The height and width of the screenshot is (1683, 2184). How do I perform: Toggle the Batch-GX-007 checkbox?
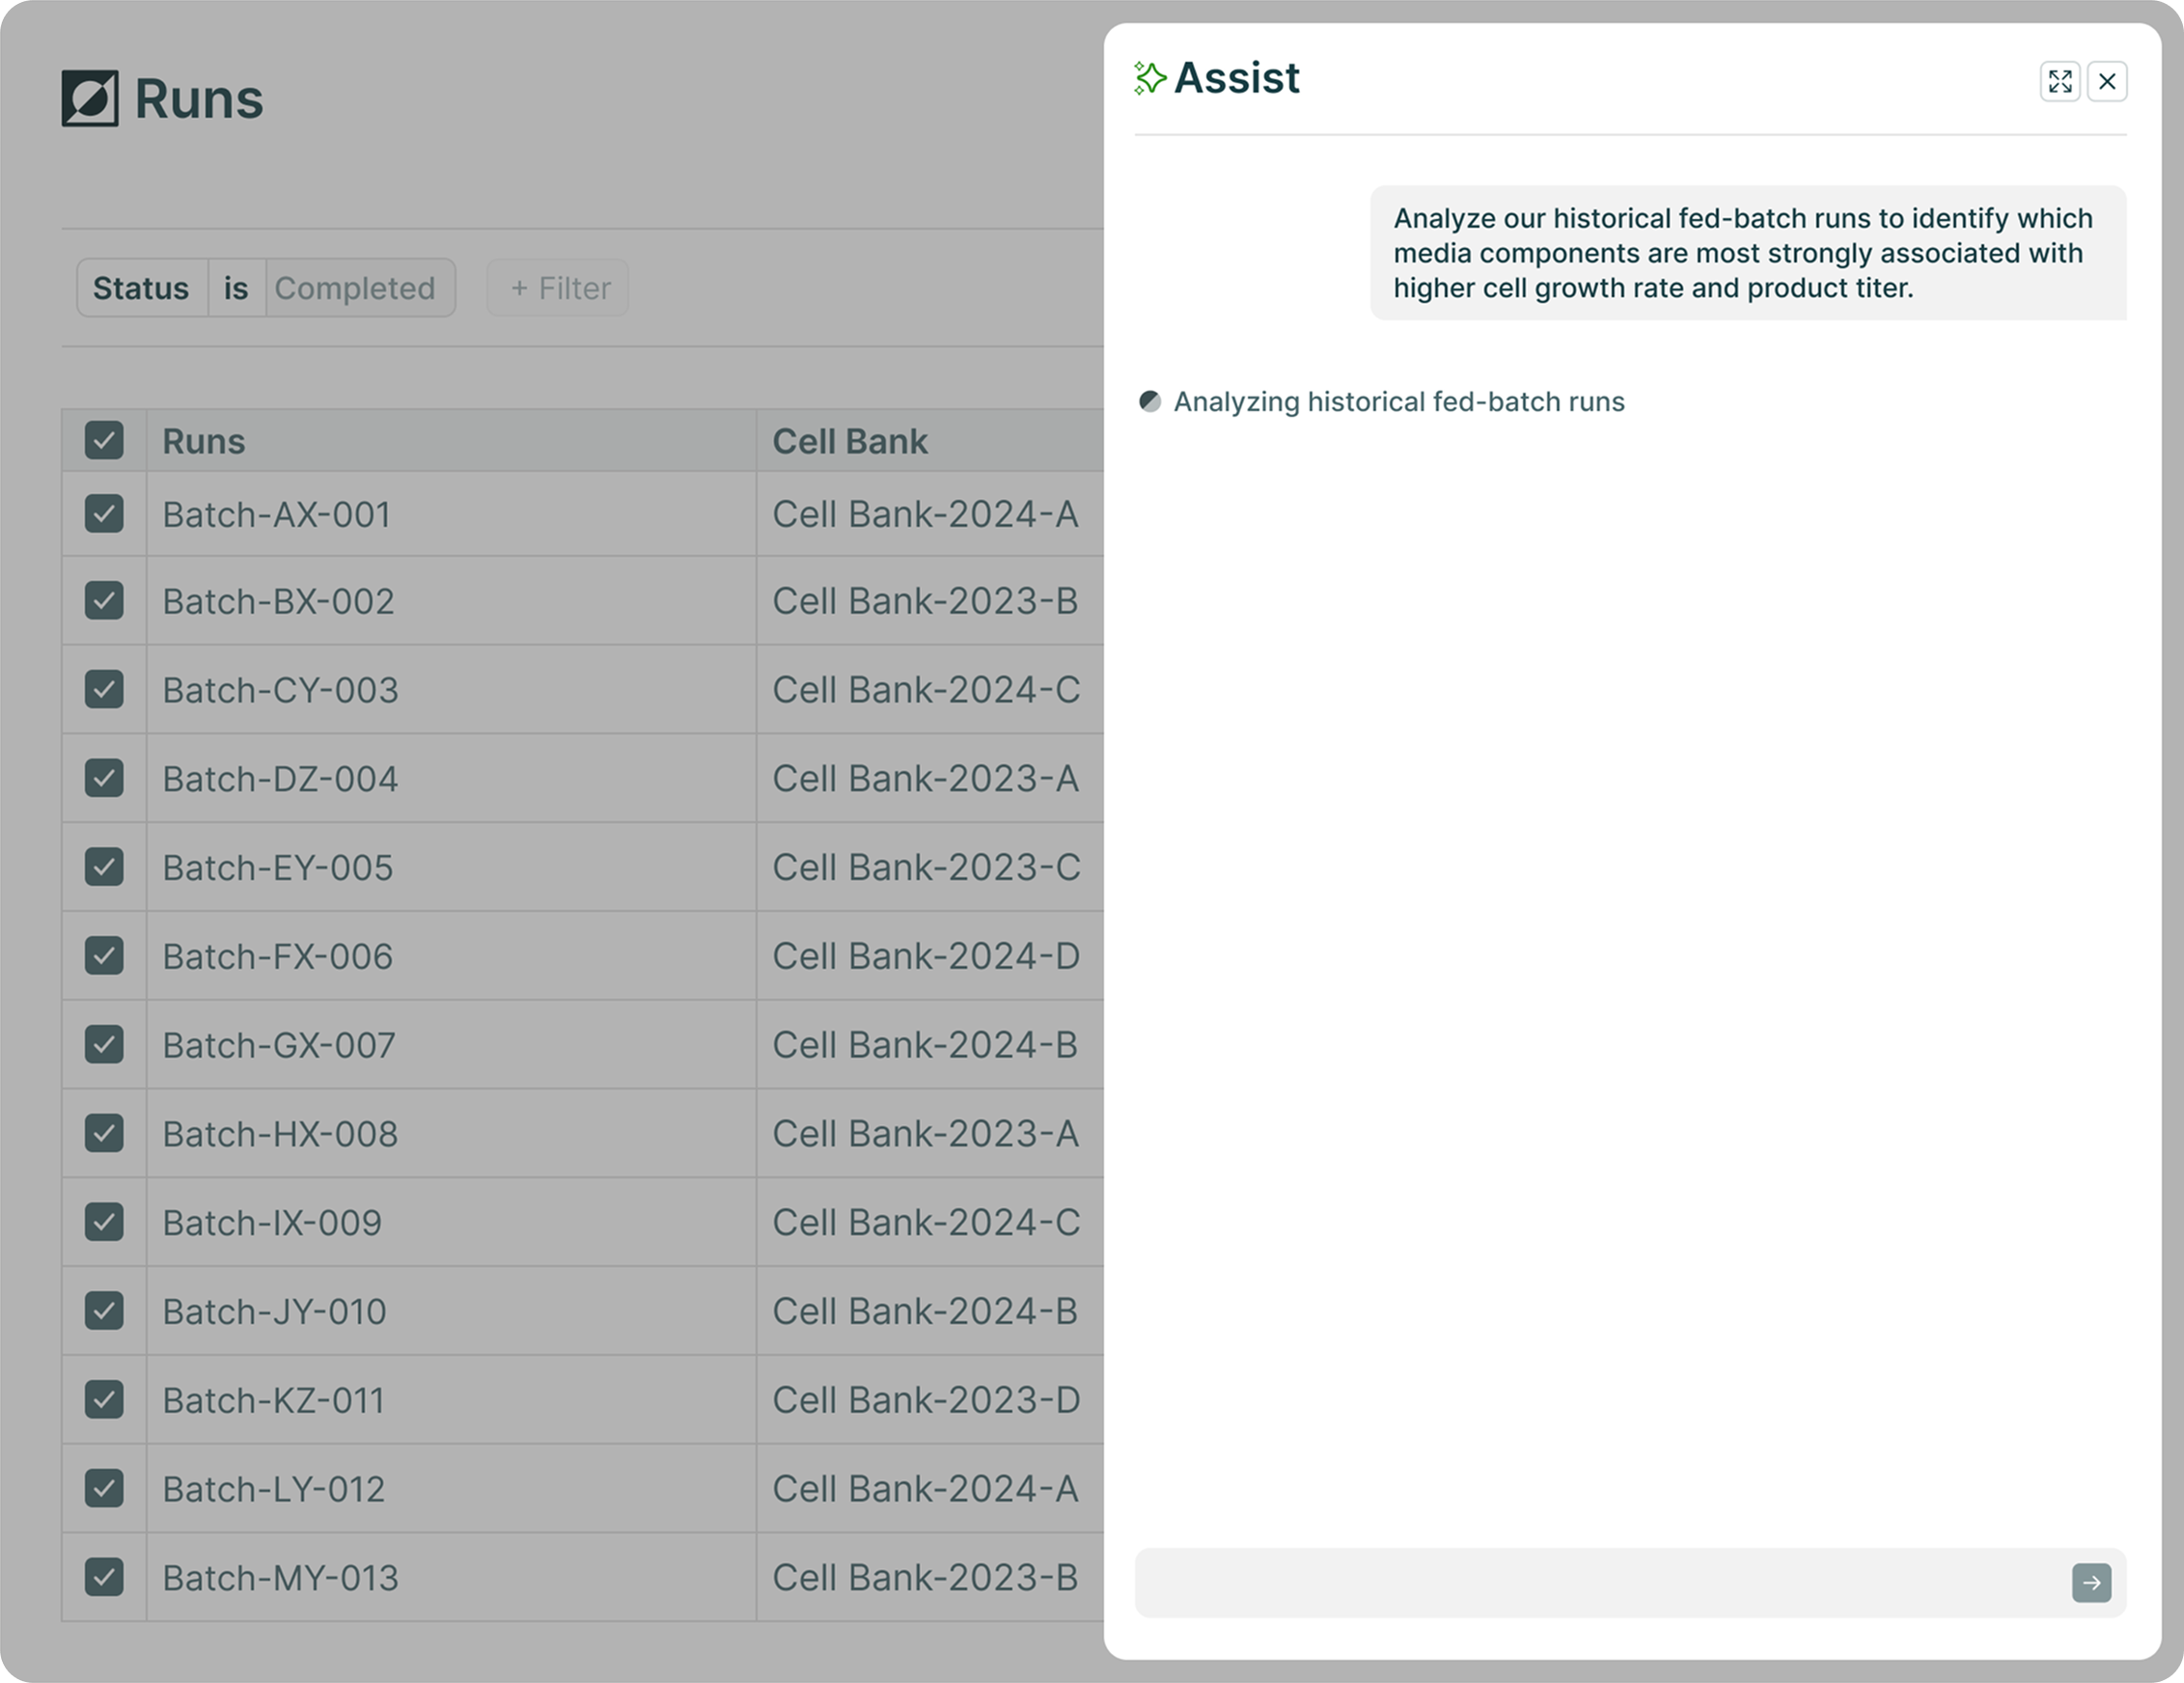[x=104, y=1044]
